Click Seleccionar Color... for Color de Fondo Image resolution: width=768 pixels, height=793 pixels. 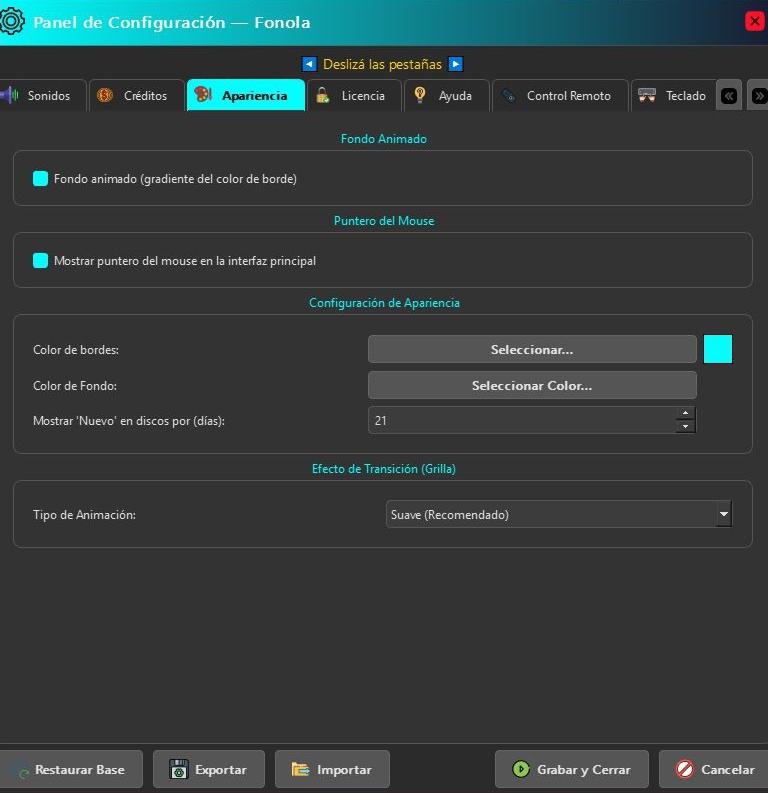pyautogui.click(x=532, y=385)
